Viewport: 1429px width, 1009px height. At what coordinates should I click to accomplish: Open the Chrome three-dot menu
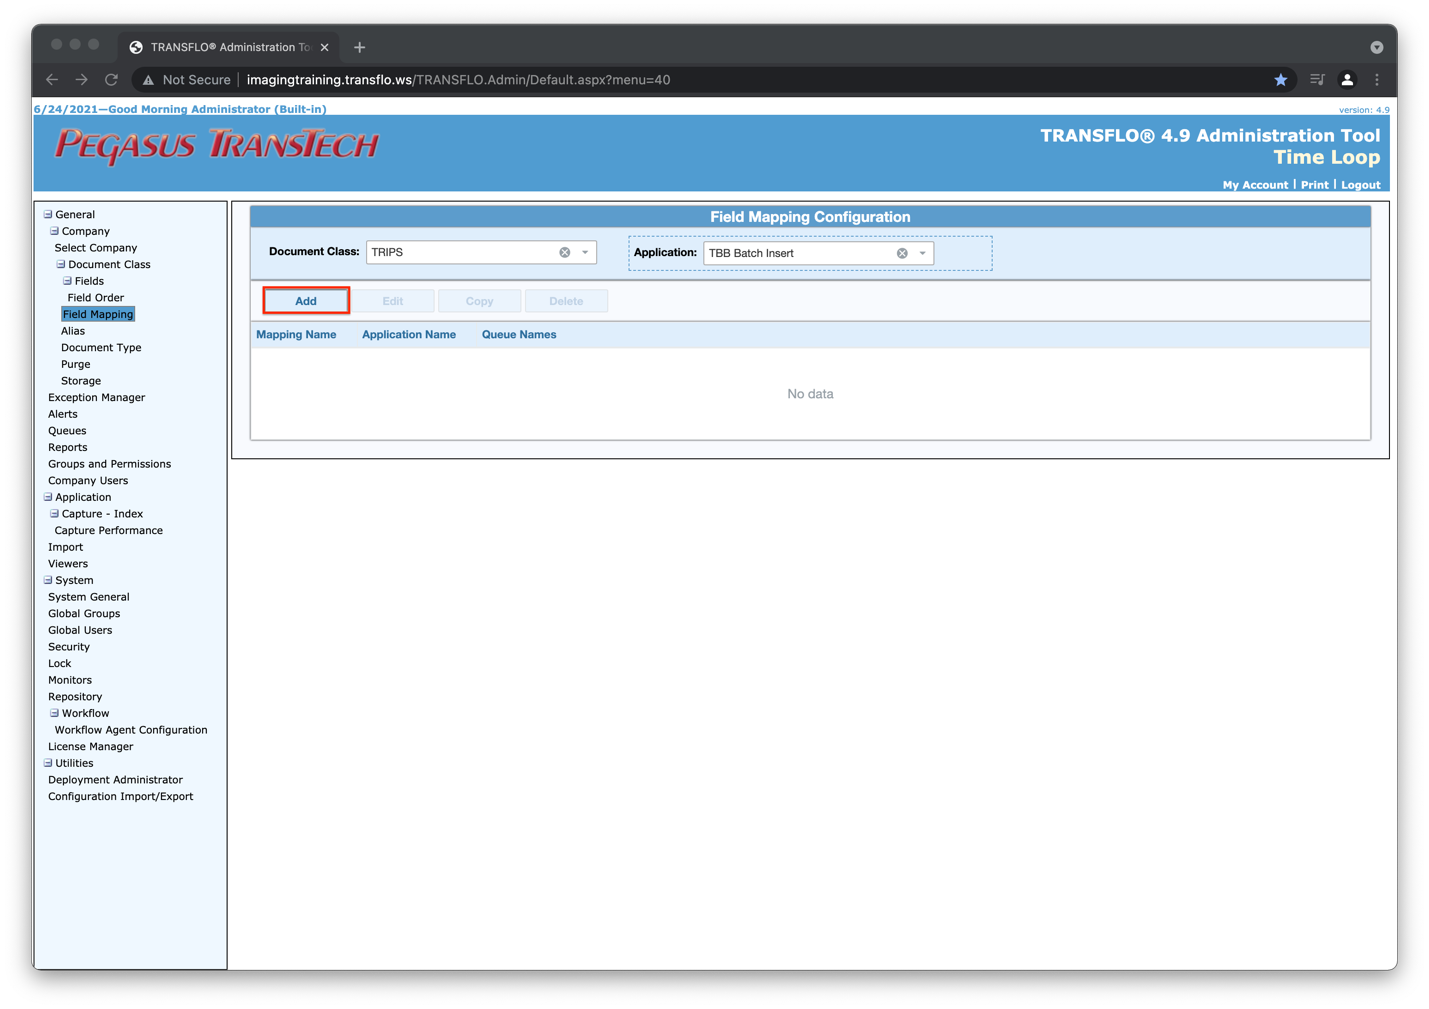[x=1377, y=80]
